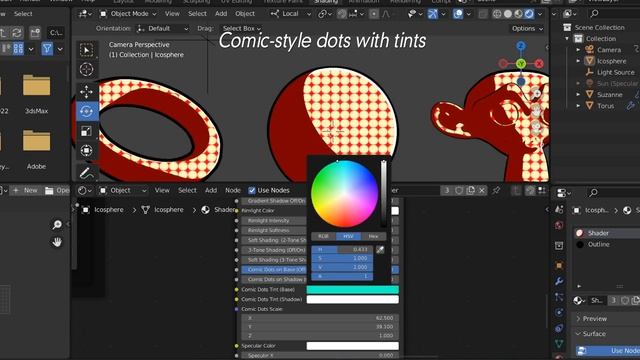Click the blue Z axis gizmo handle
The image size is (640, 360).
tap(521, 46)
